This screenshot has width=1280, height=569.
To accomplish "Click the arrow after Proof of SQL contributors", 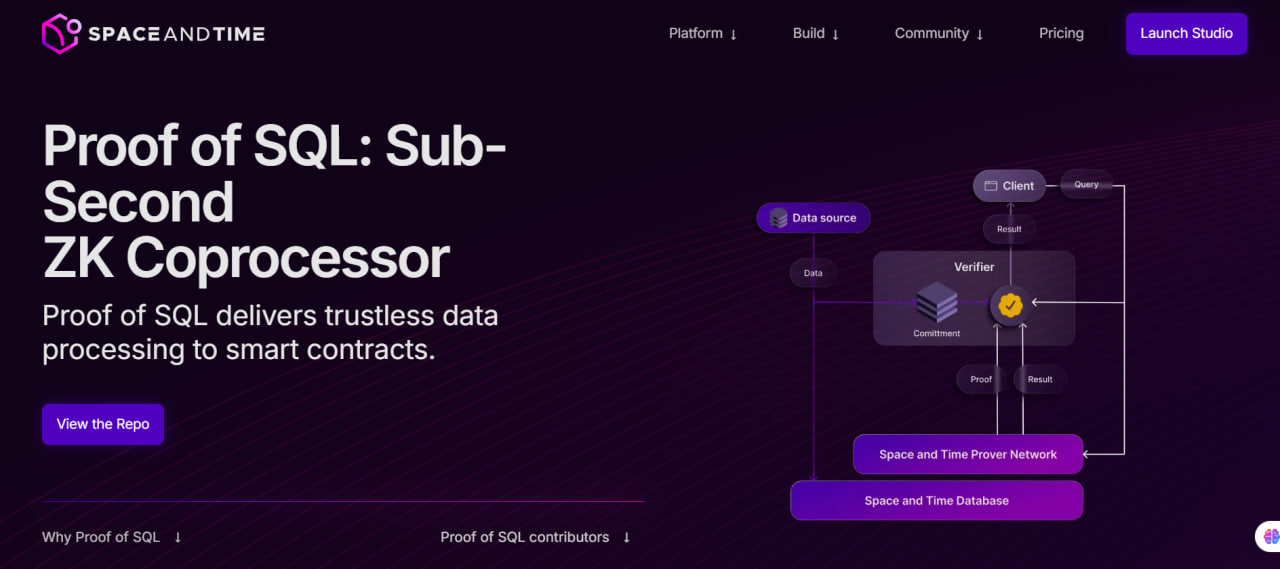I will [627, 537].
